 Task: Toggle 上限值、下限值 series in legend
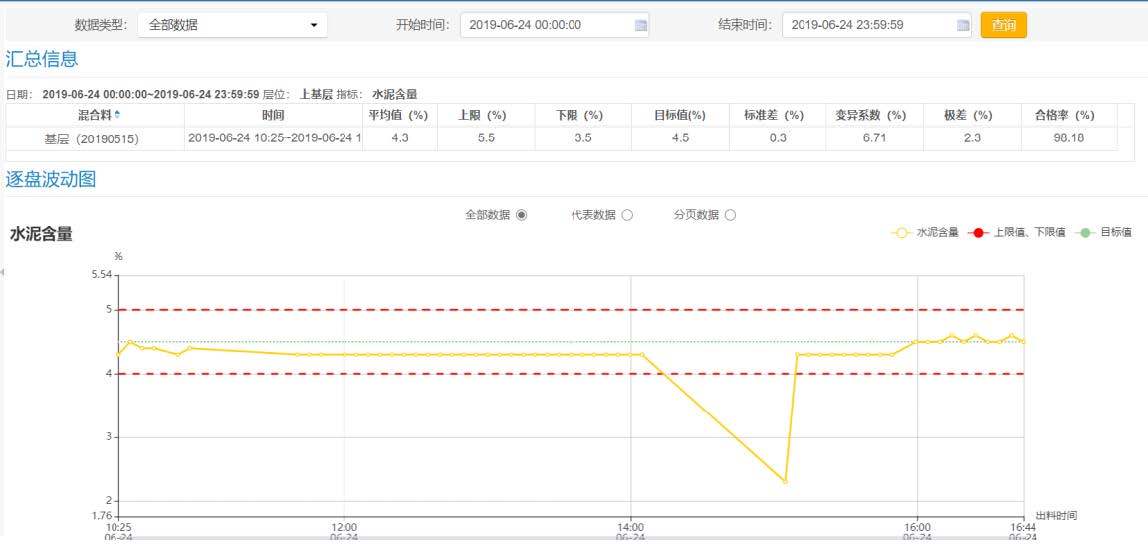pos(1017,232)
